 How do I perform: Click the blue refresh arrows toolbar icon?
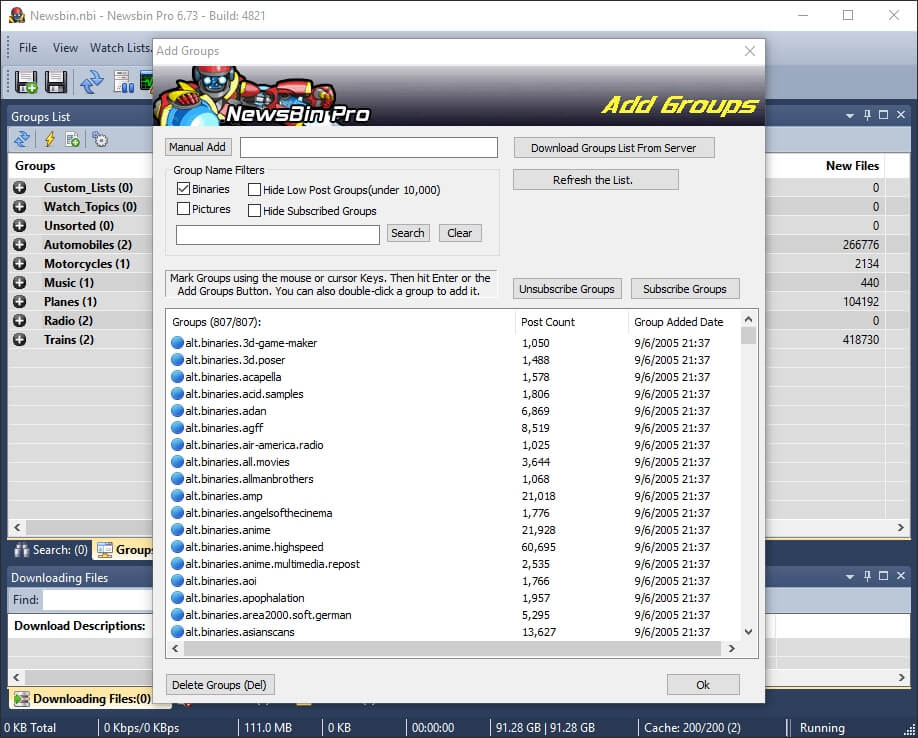91,82
